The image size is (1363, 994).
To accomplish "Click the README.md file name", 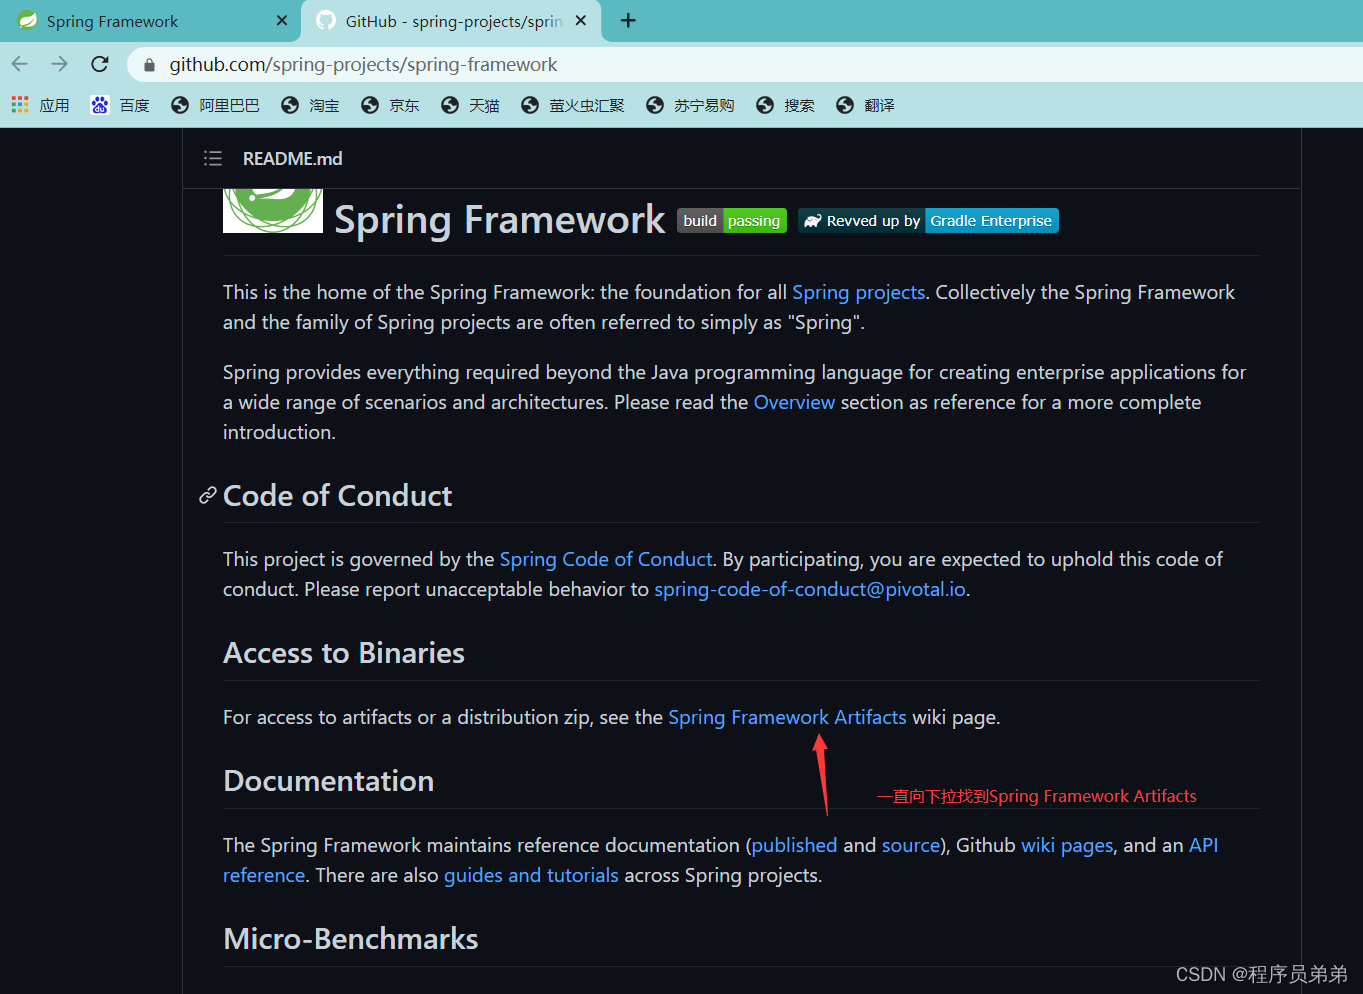I will coord(292,158).
